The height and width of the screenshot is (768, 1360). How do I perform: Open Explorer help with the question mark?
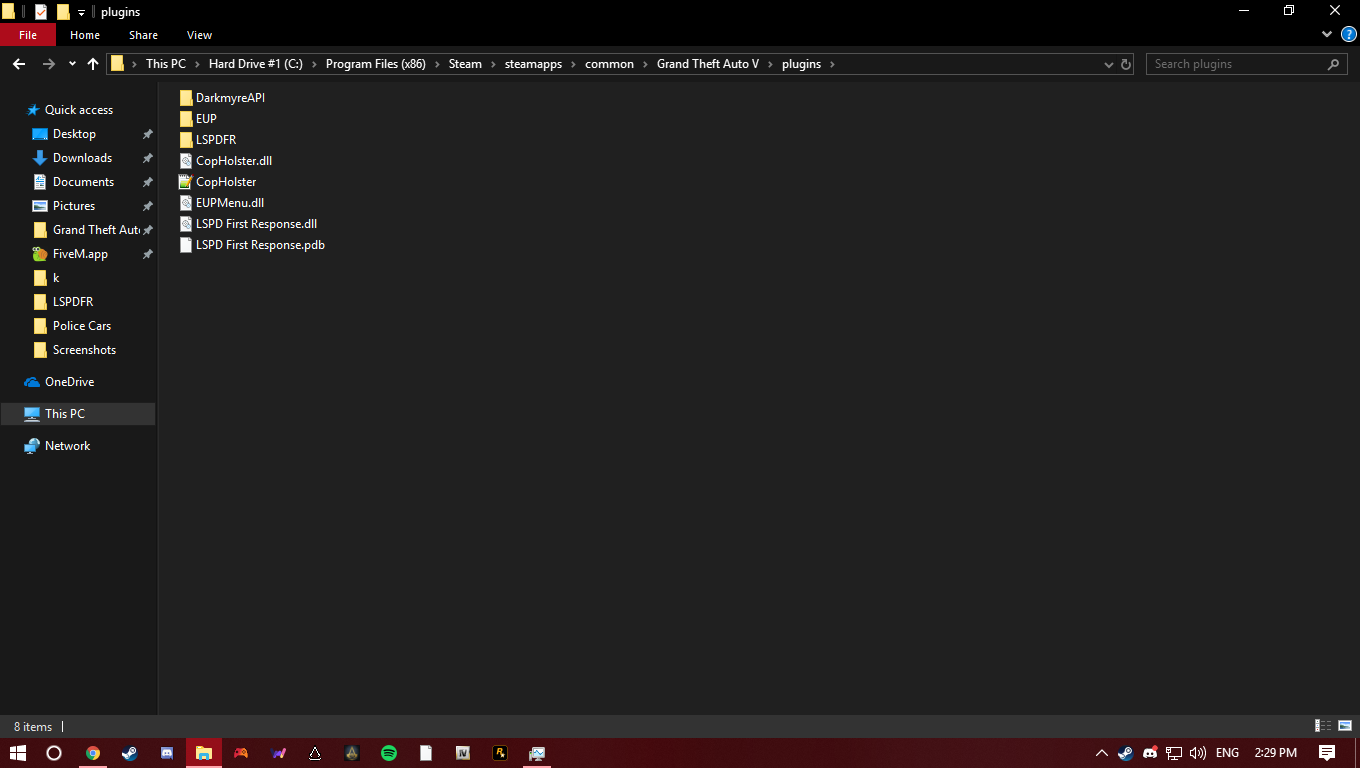tap(1349, 35)
